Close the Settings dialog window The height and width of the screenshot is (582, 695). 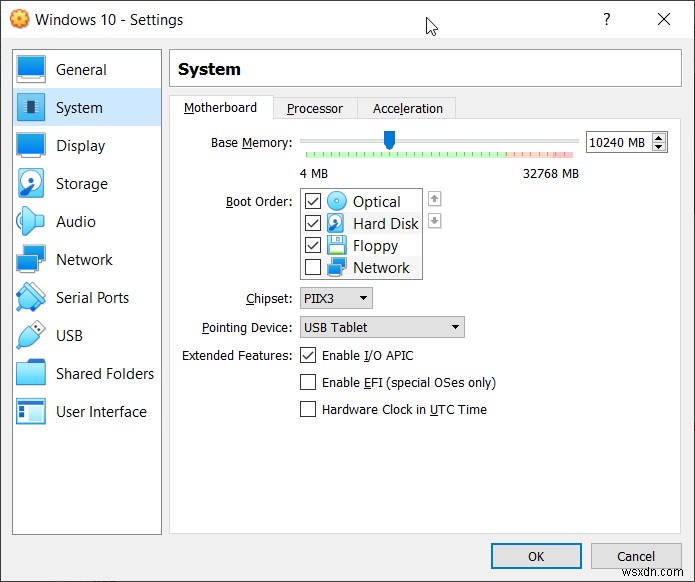click(x=664, y=19)
